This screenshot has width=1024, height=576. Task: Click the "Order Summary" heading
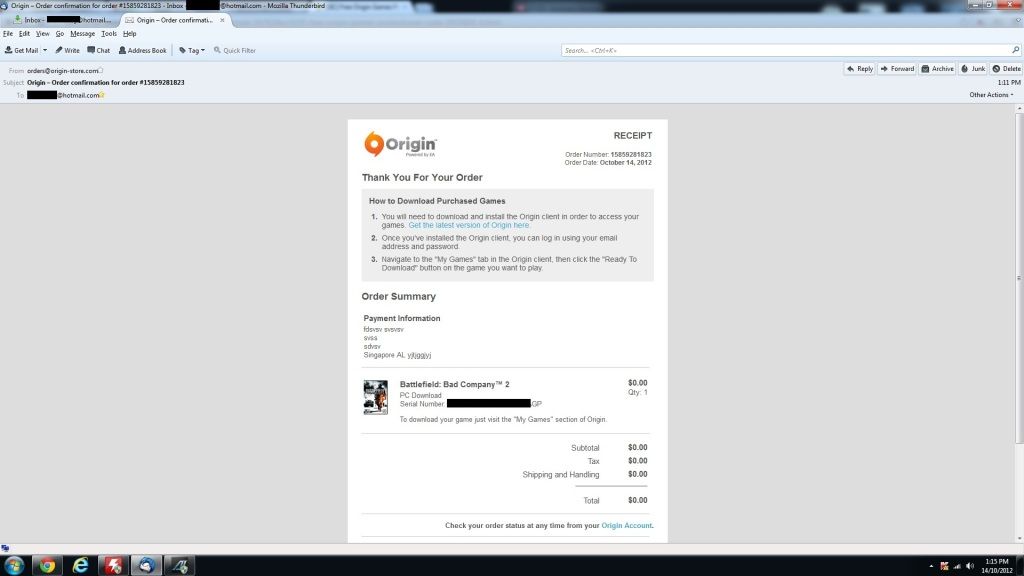click(398, 296)
